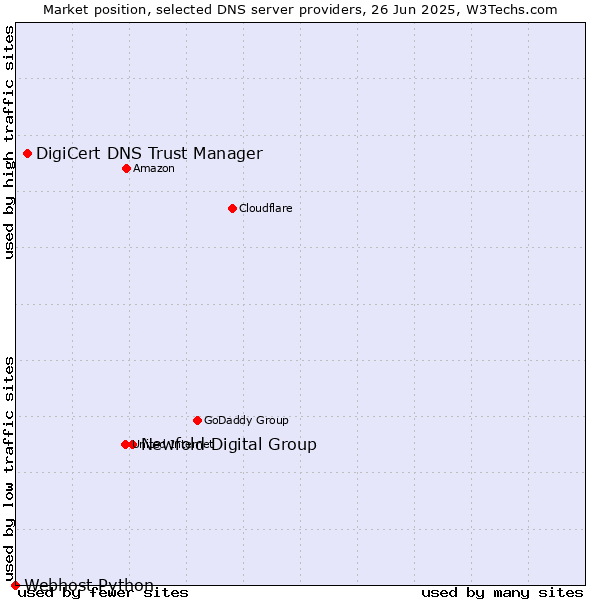The width and height of the screenshot is (600, 600).
Task: Click the Cloudflare data point
Action: coord(232,209)
